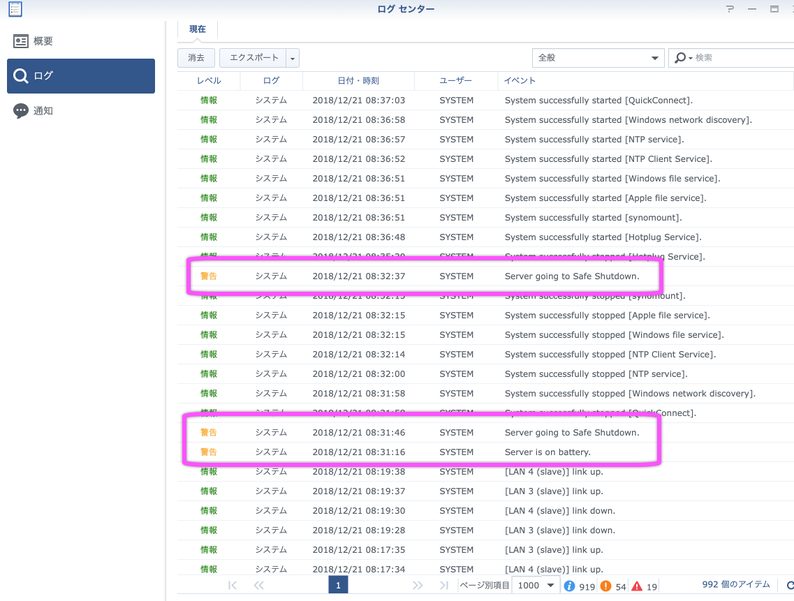Image resolution: width=794 pixels, height=601 pixels.
Task: Expand the エクスポート dropdown arrow
Action: click(x=292, y=58)
